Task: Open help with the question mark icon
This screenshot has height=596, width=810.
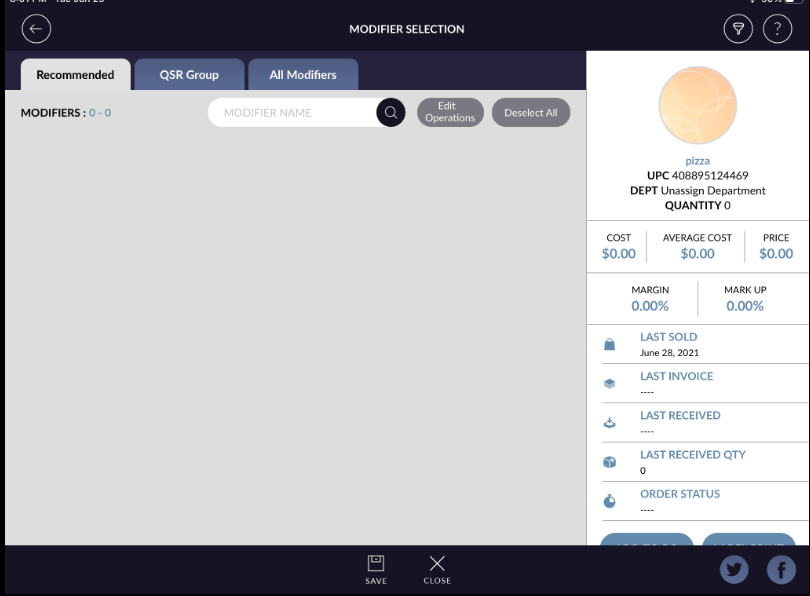Action: pos(777,29)
